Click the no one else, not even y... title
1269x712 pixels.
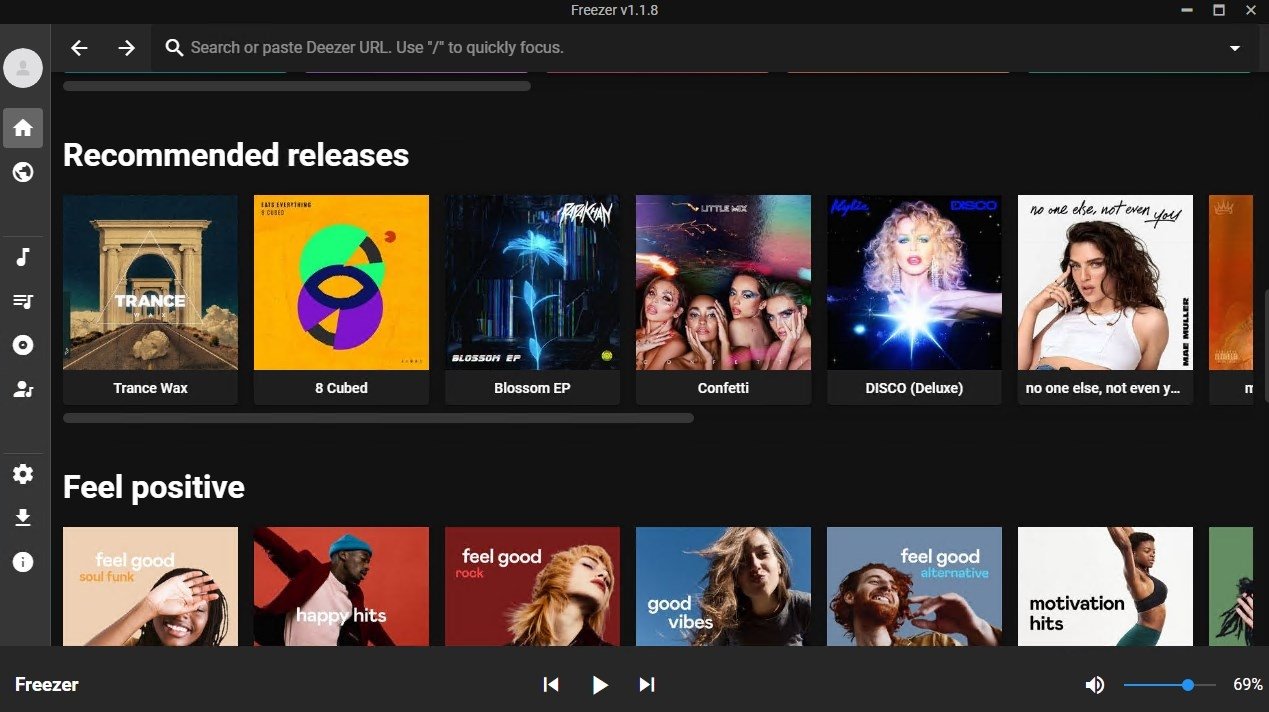click(1105, 388)
